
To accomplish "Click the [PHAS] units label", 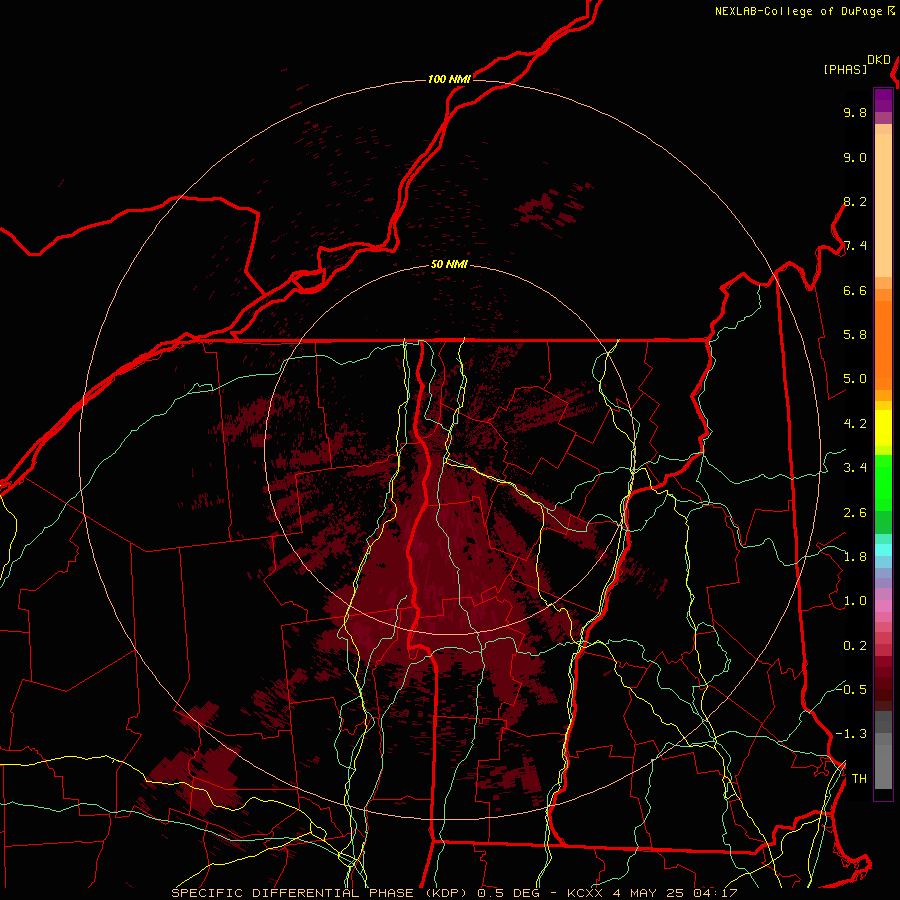I will coord(845,70).
